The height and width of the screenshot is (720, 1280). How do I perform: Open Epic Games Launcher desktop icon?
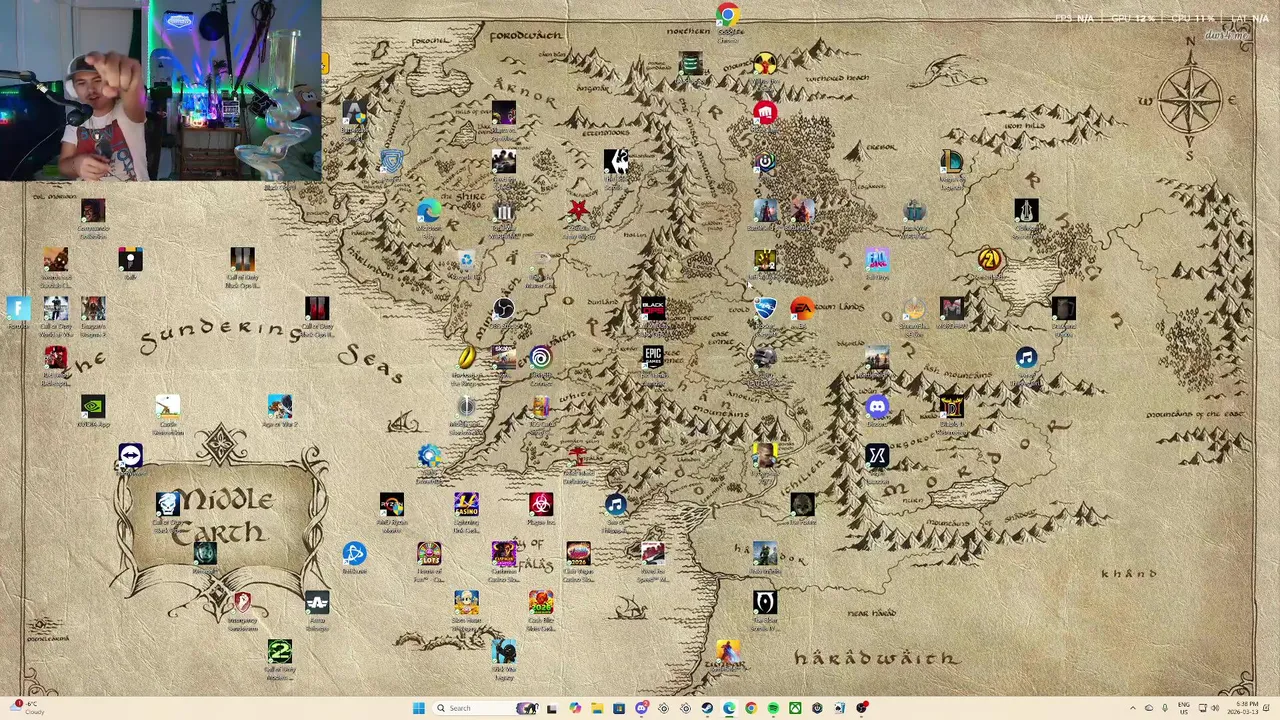tap(653, 358)
